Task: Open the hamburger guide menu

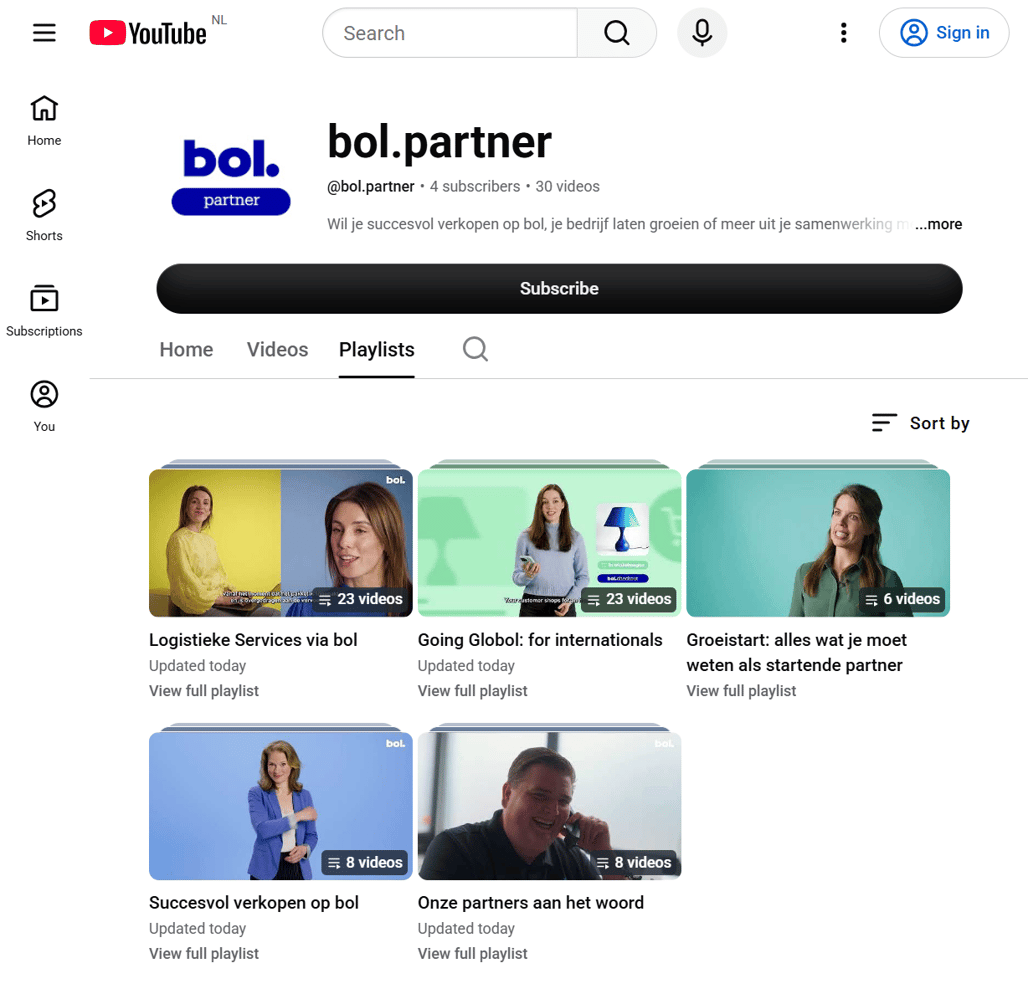Action: click(44, 33)
